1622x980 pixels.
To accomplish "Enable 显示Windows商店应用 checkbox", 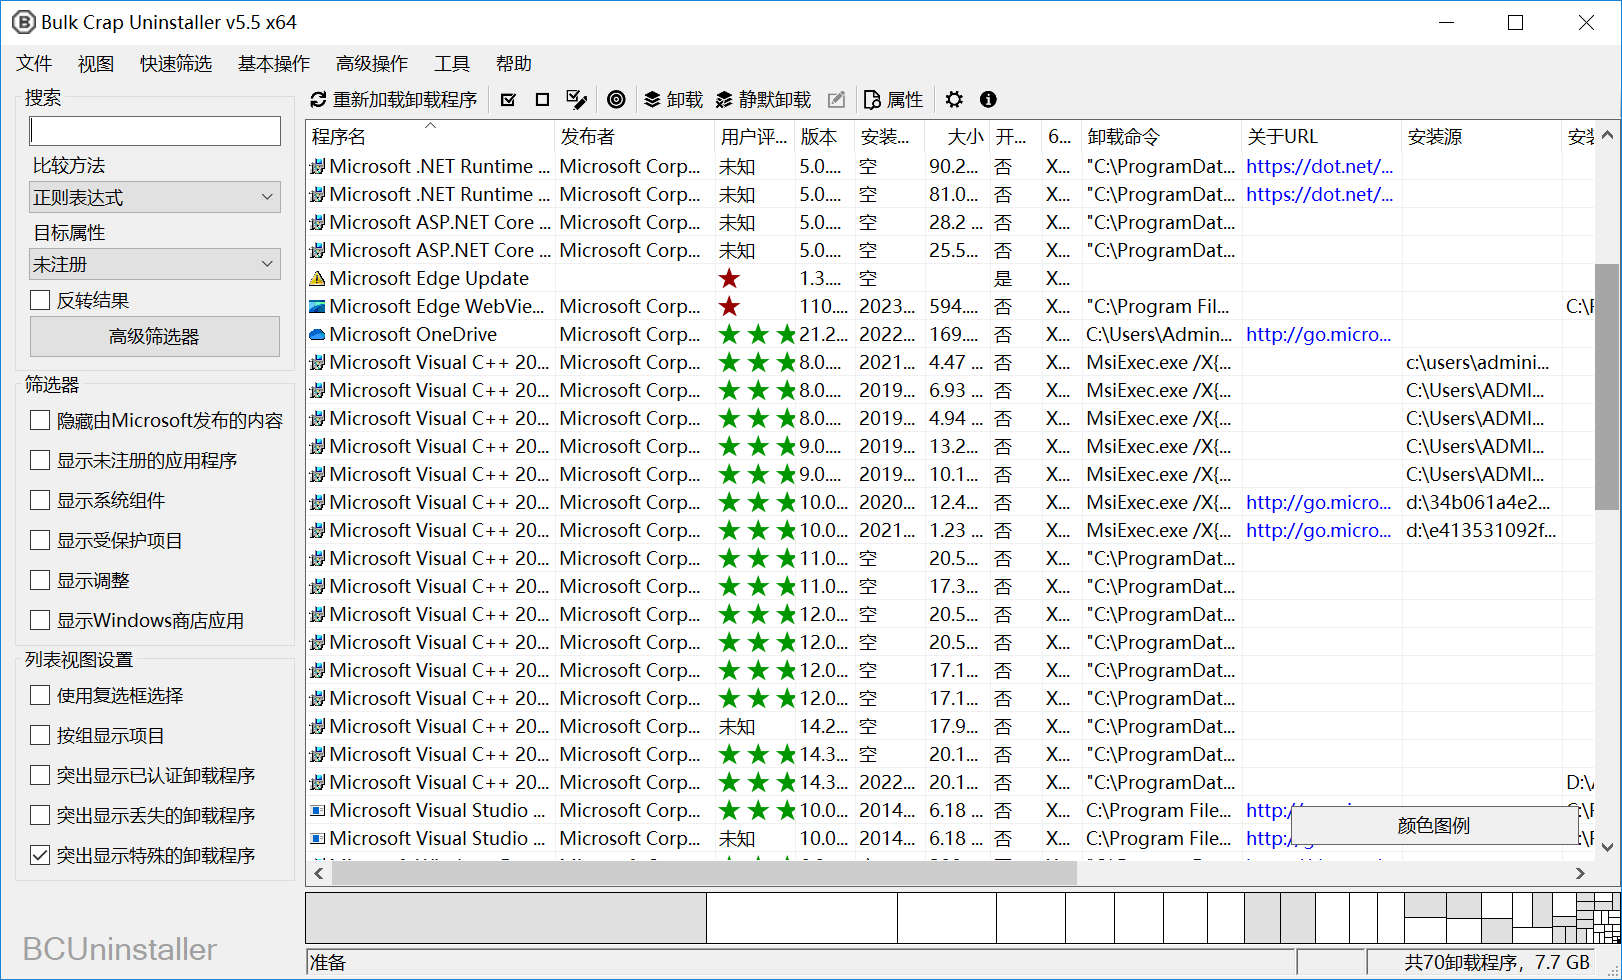I will click(137, 620).
